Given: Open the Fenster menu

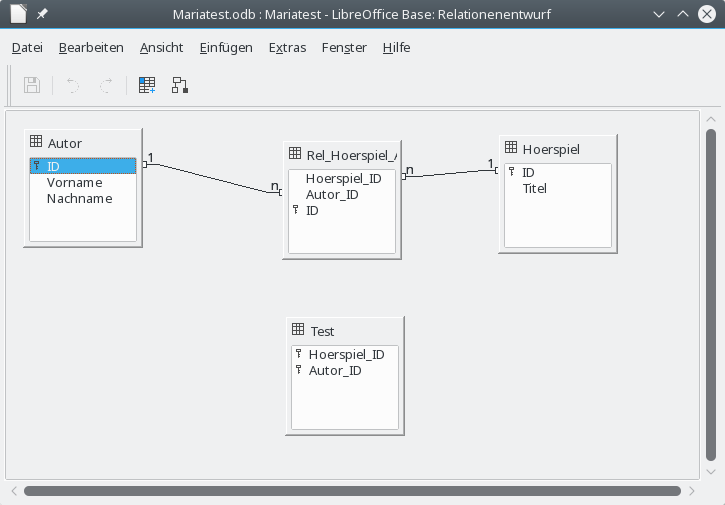Looking at the screenshot, I should 344,48.
